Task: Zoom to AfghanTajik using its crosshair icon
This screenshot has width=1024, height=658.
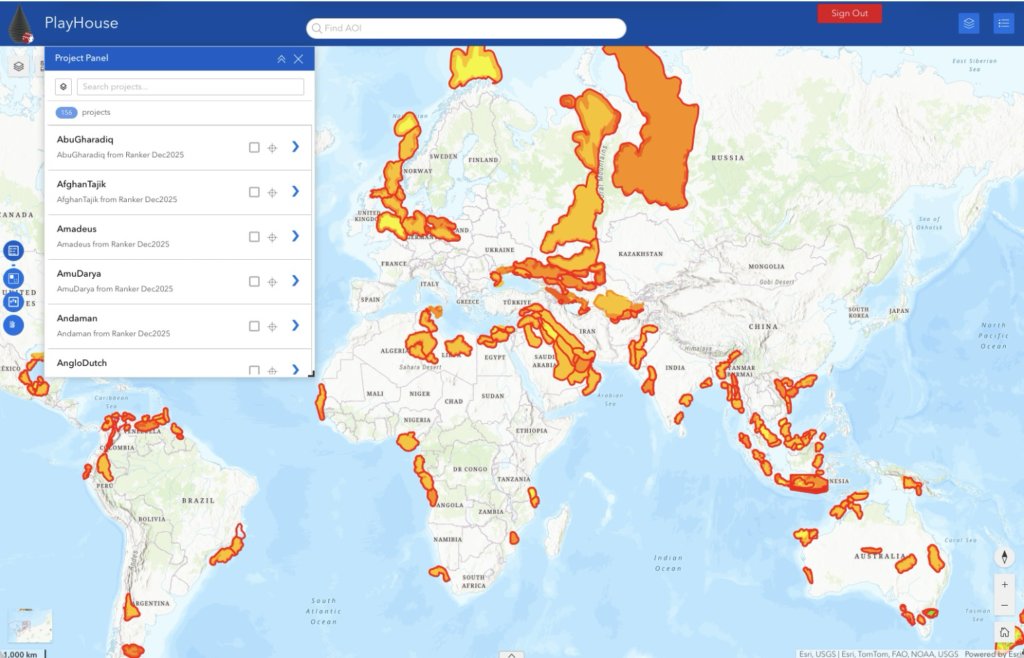Action: (x=272, y=192)
